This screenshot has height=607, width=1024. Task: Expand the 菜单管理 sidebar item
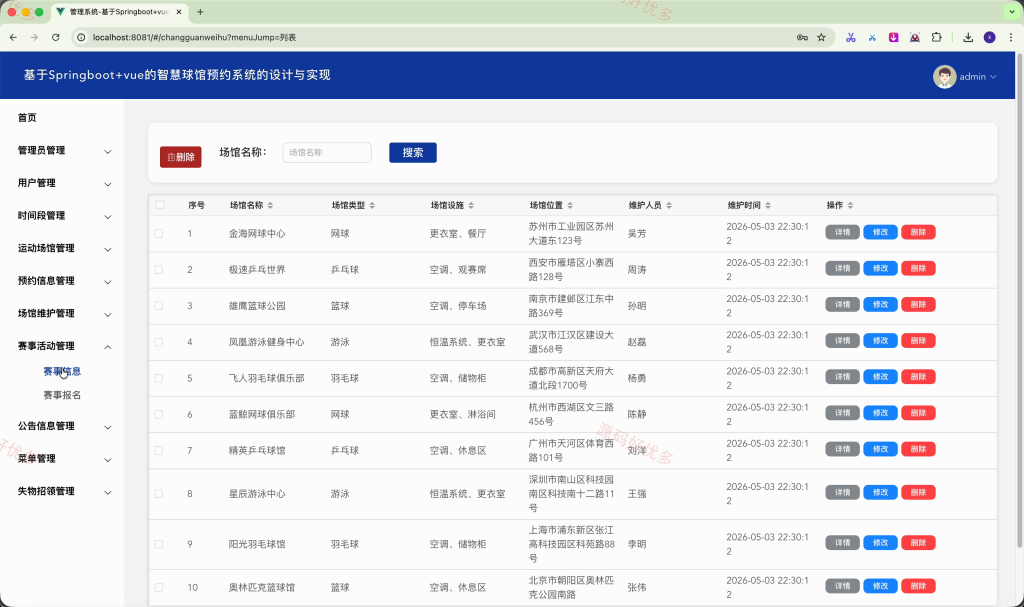click(63, 459)
